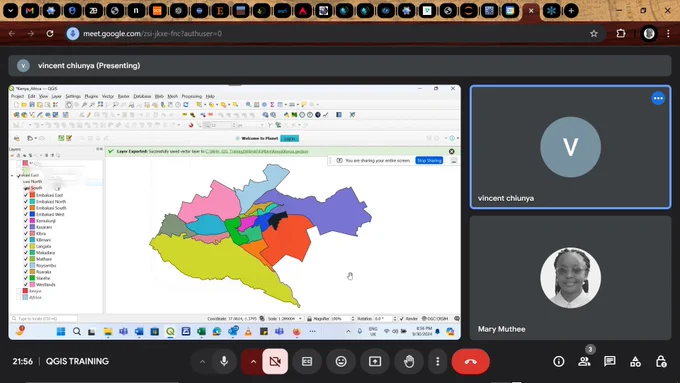
Task: Toggle Kamukunji layer checkbox
Action: (26, 221)
